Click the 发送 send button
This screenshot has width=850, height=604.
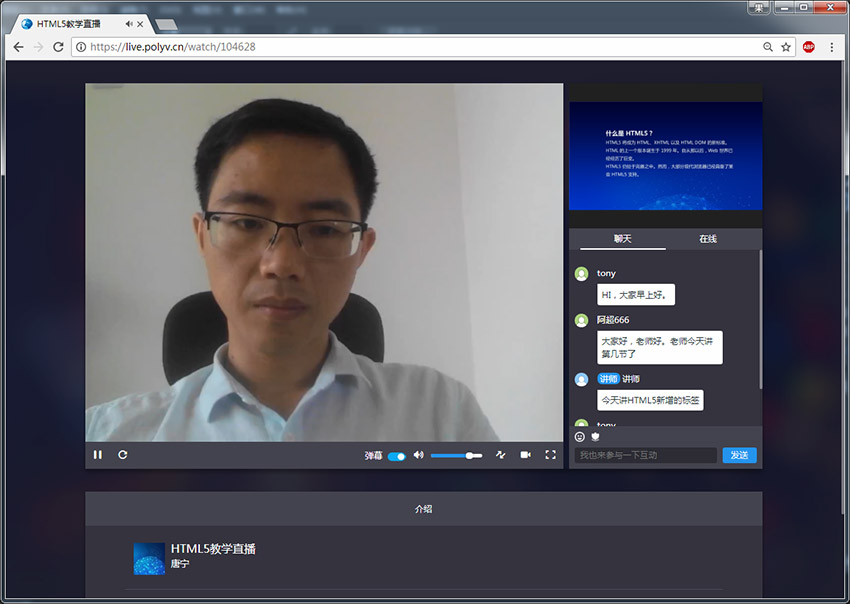click(x=739, y=456)
